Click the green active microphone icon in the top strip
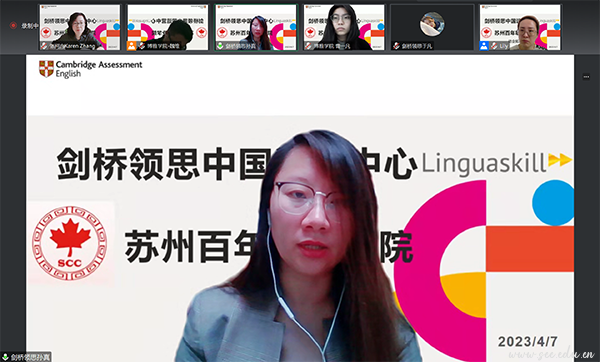Image resolution: width=600 pixels, height=362 pixels. [x=220, y=46]
